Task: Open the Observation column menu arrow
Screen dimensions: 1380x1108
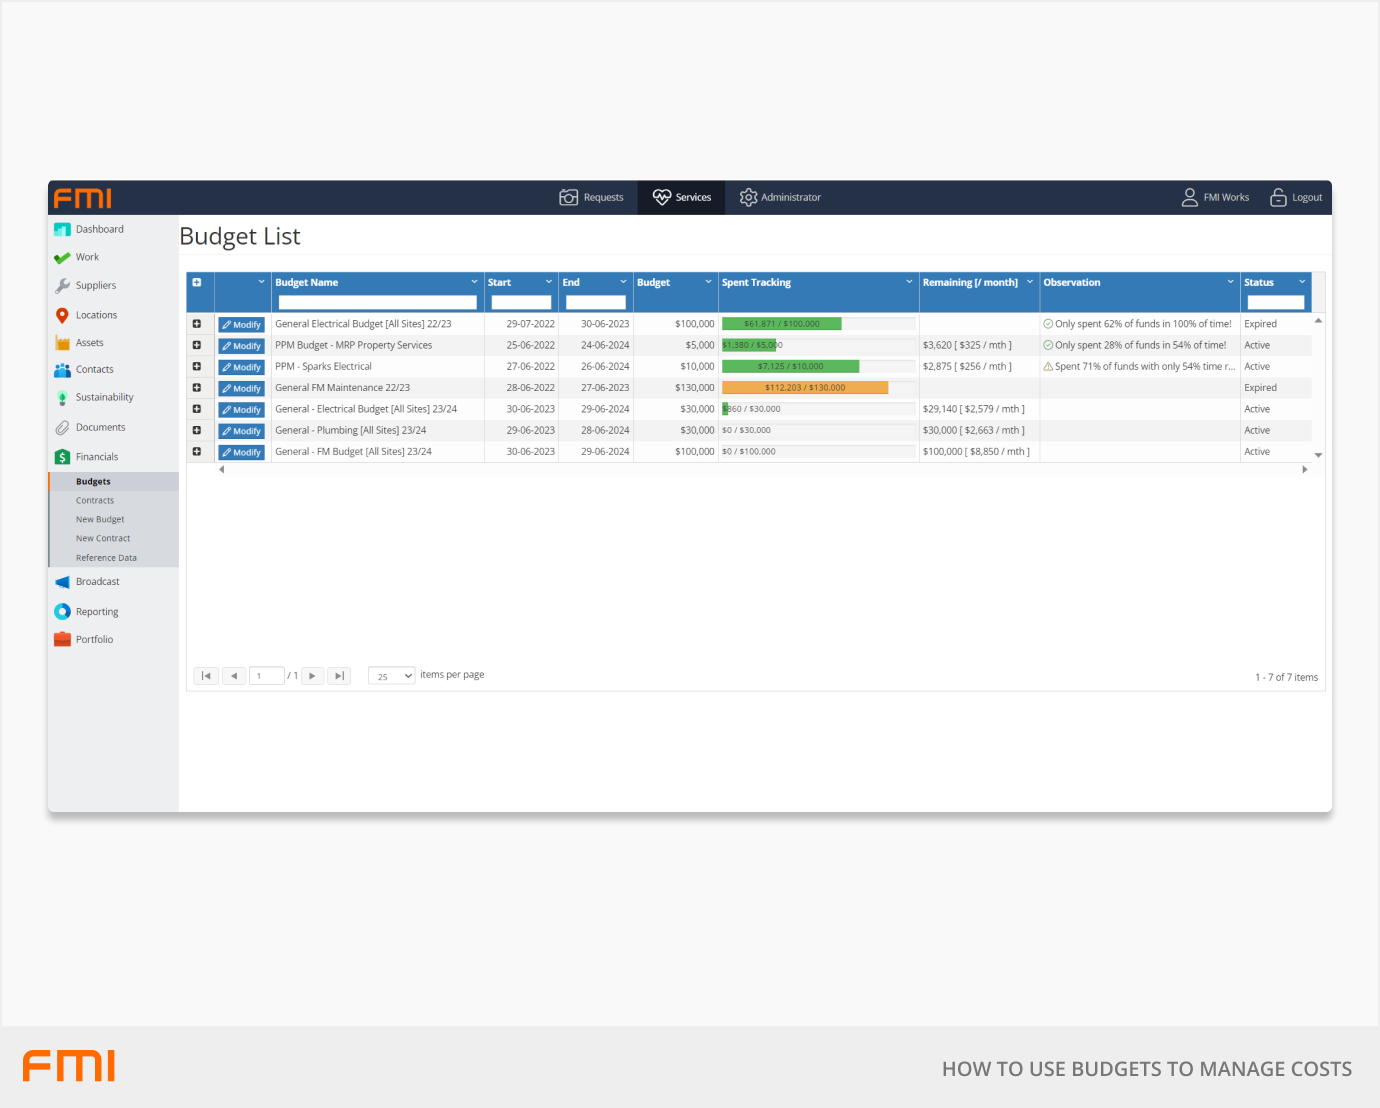Action: click(1230, 282)
